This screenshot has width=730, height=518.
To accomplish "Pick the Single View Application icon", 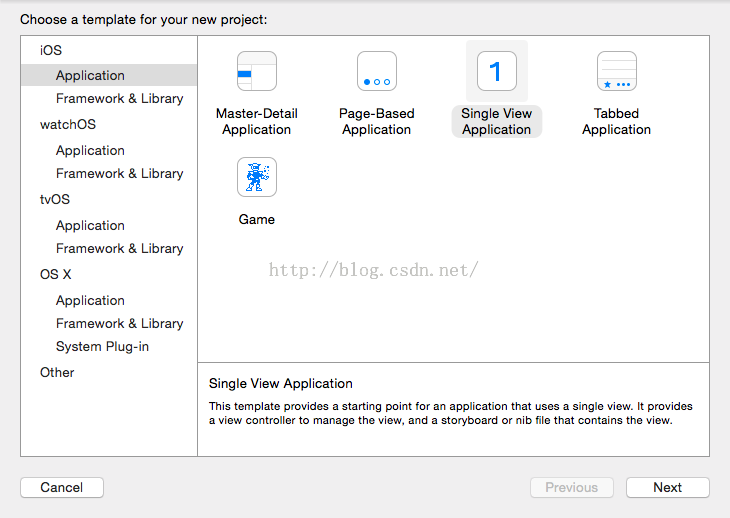I will pos(497,71).
